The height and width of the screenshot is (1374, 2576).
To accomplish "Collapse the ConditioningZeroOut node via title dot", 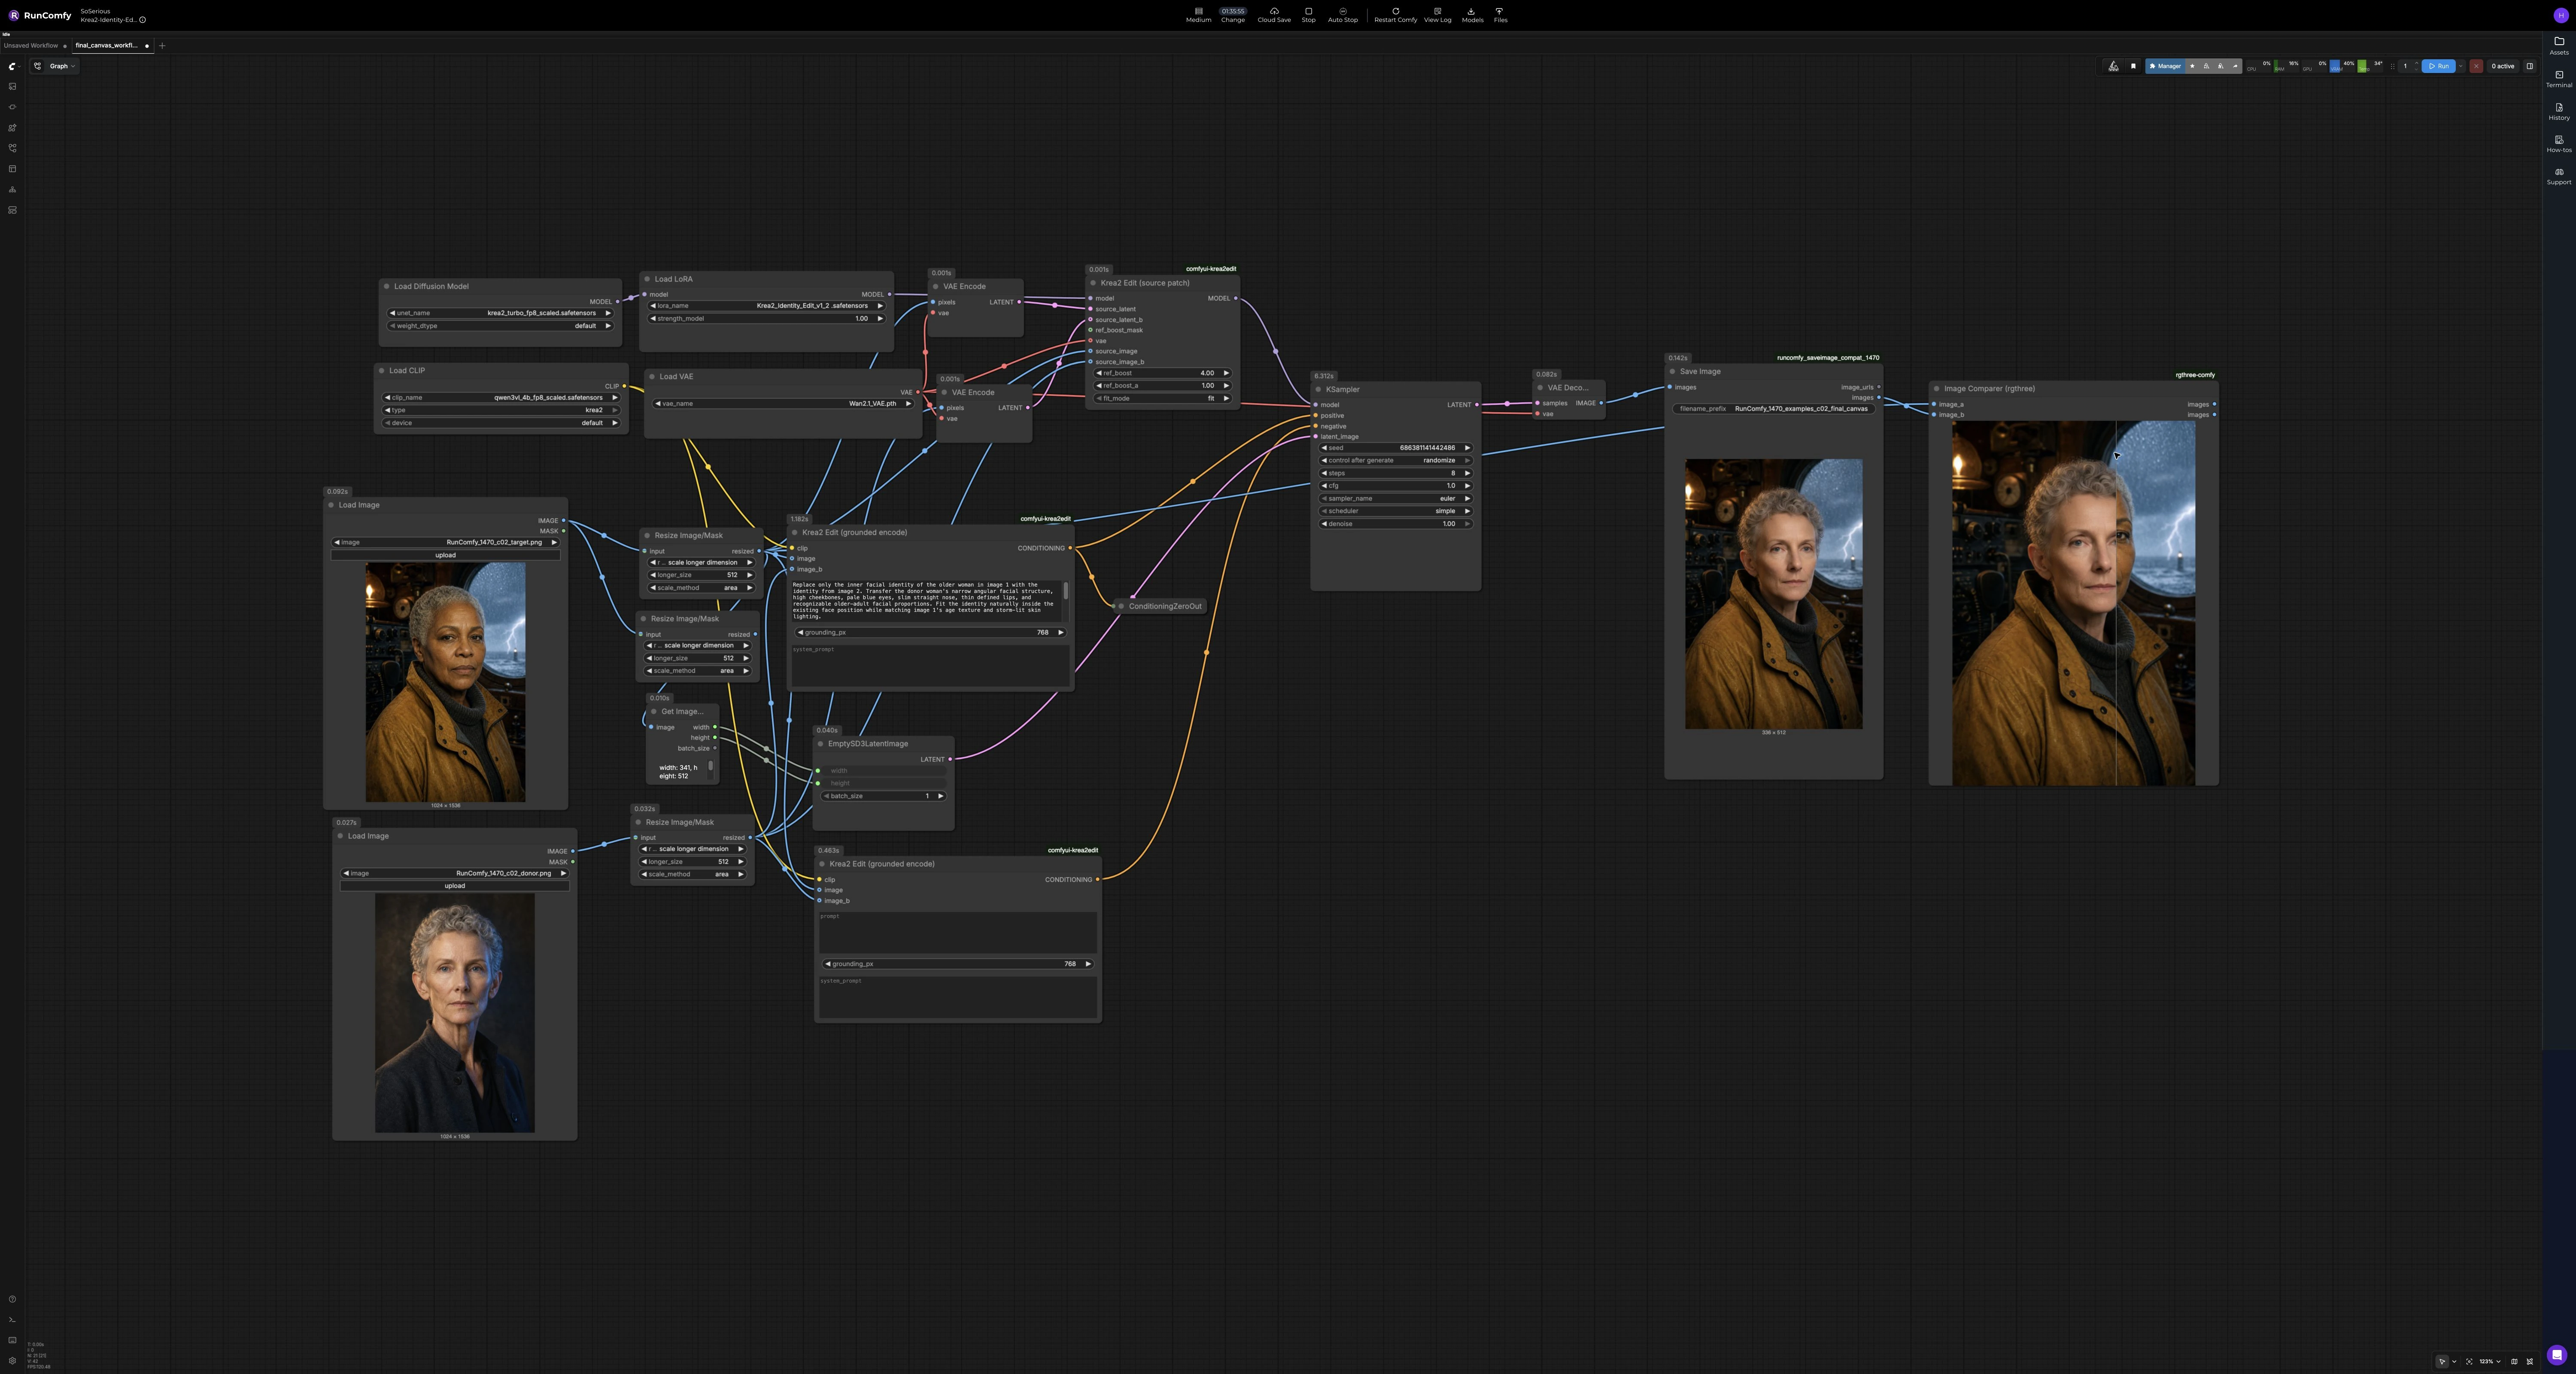I will pyautogui.click(x=1121, y=606).
